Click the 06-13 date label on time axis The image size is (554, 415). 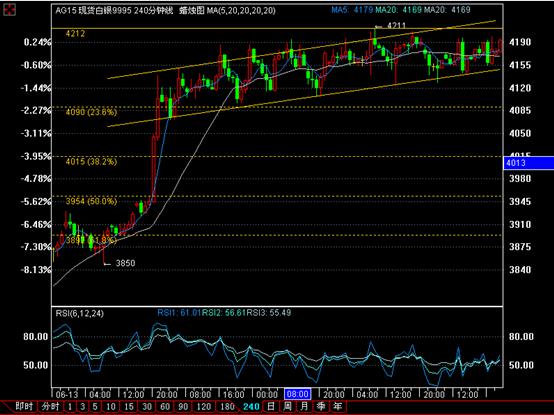tap(67, 394)
